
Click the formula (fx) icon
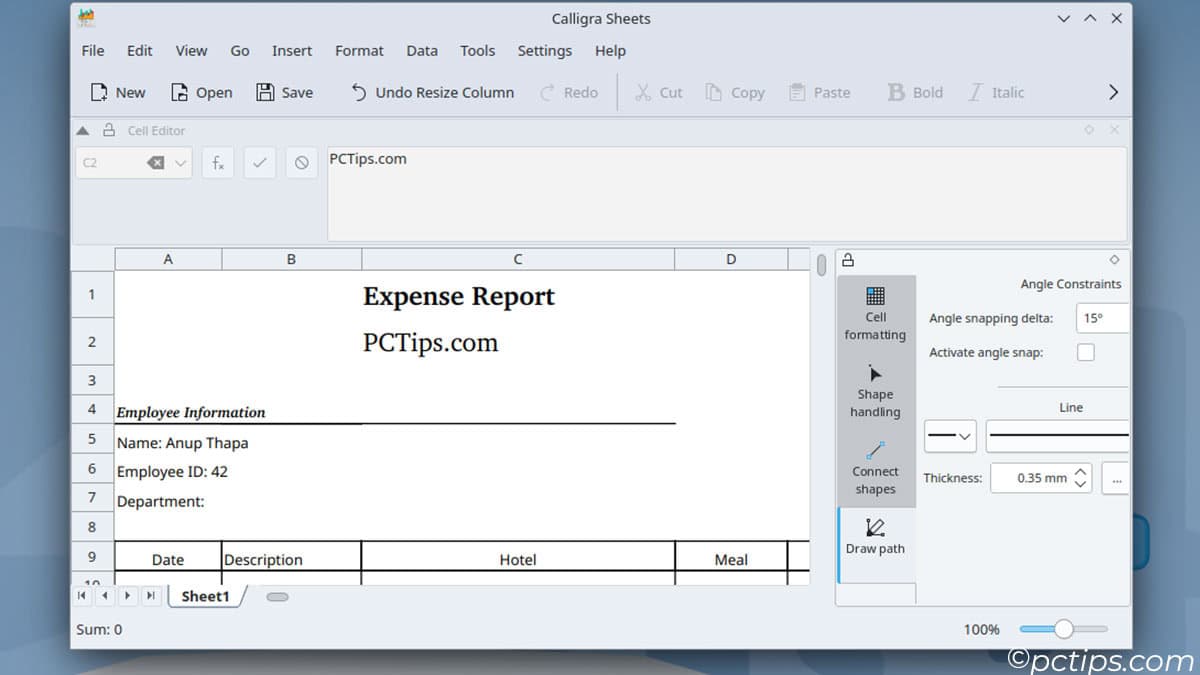[x=217, y=162]
